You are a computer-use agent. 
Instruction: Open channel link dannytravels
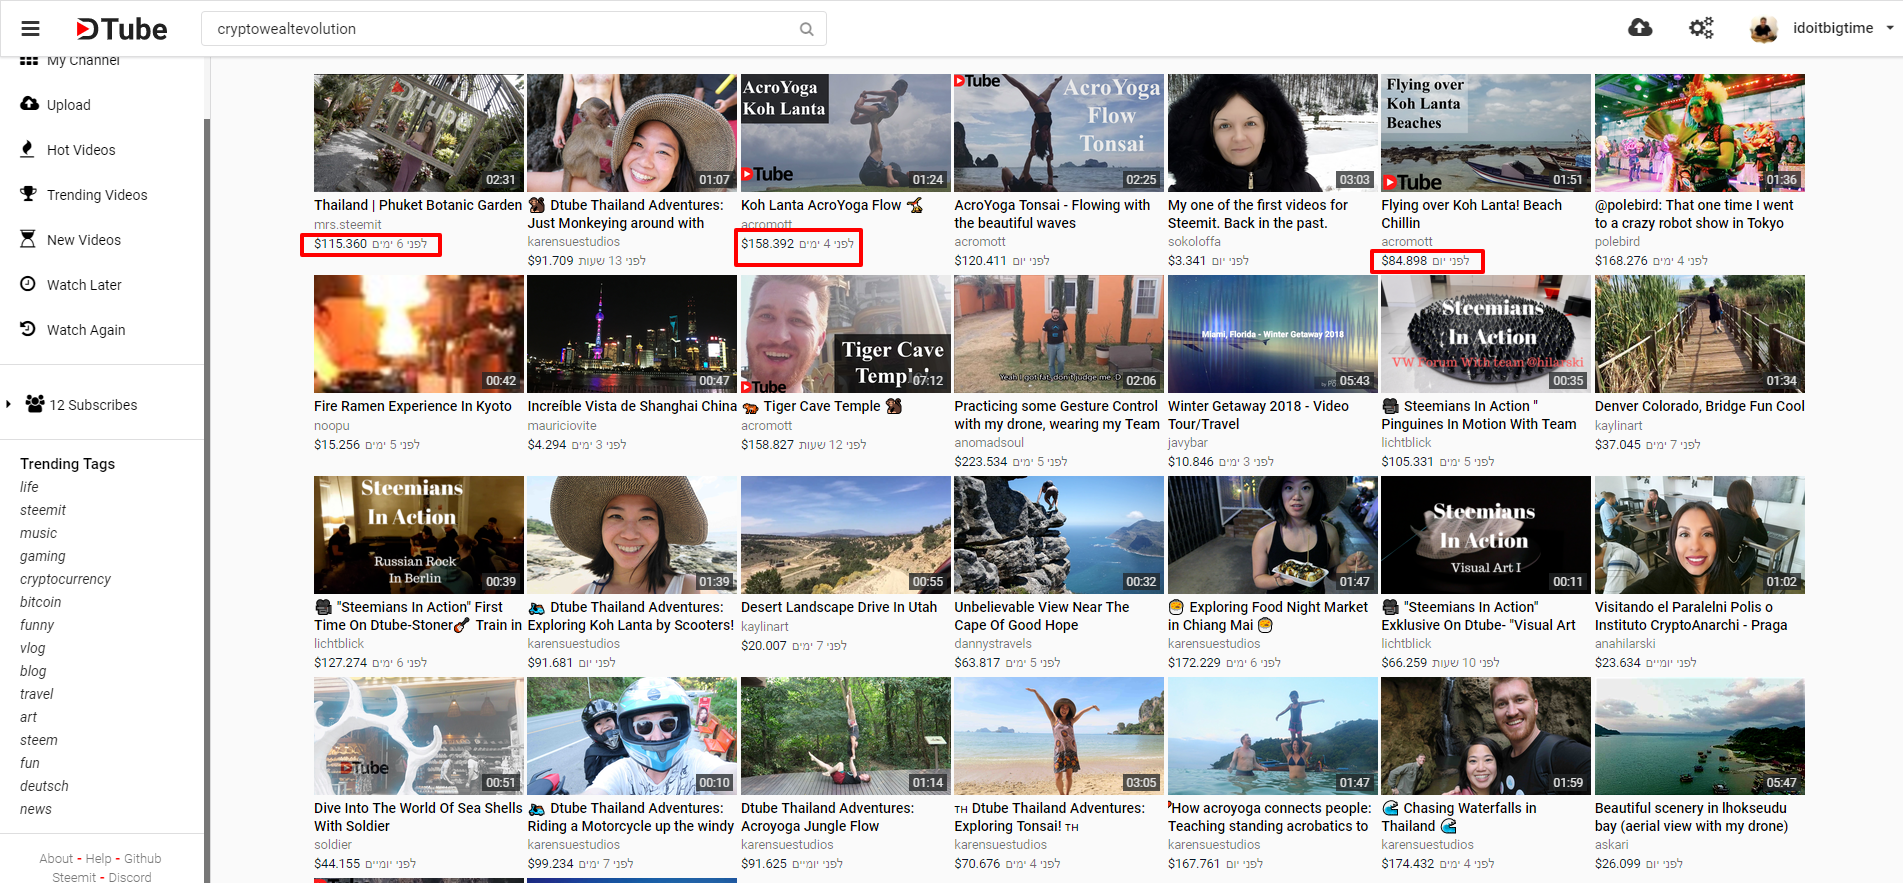(x=993, y=644)
